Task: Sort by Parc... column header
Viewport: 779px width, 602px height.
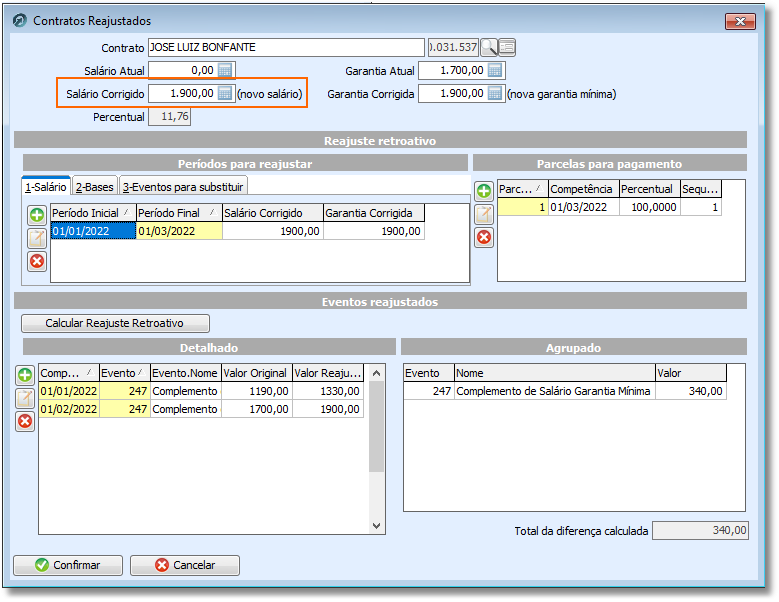Action: tap(523, 189)
